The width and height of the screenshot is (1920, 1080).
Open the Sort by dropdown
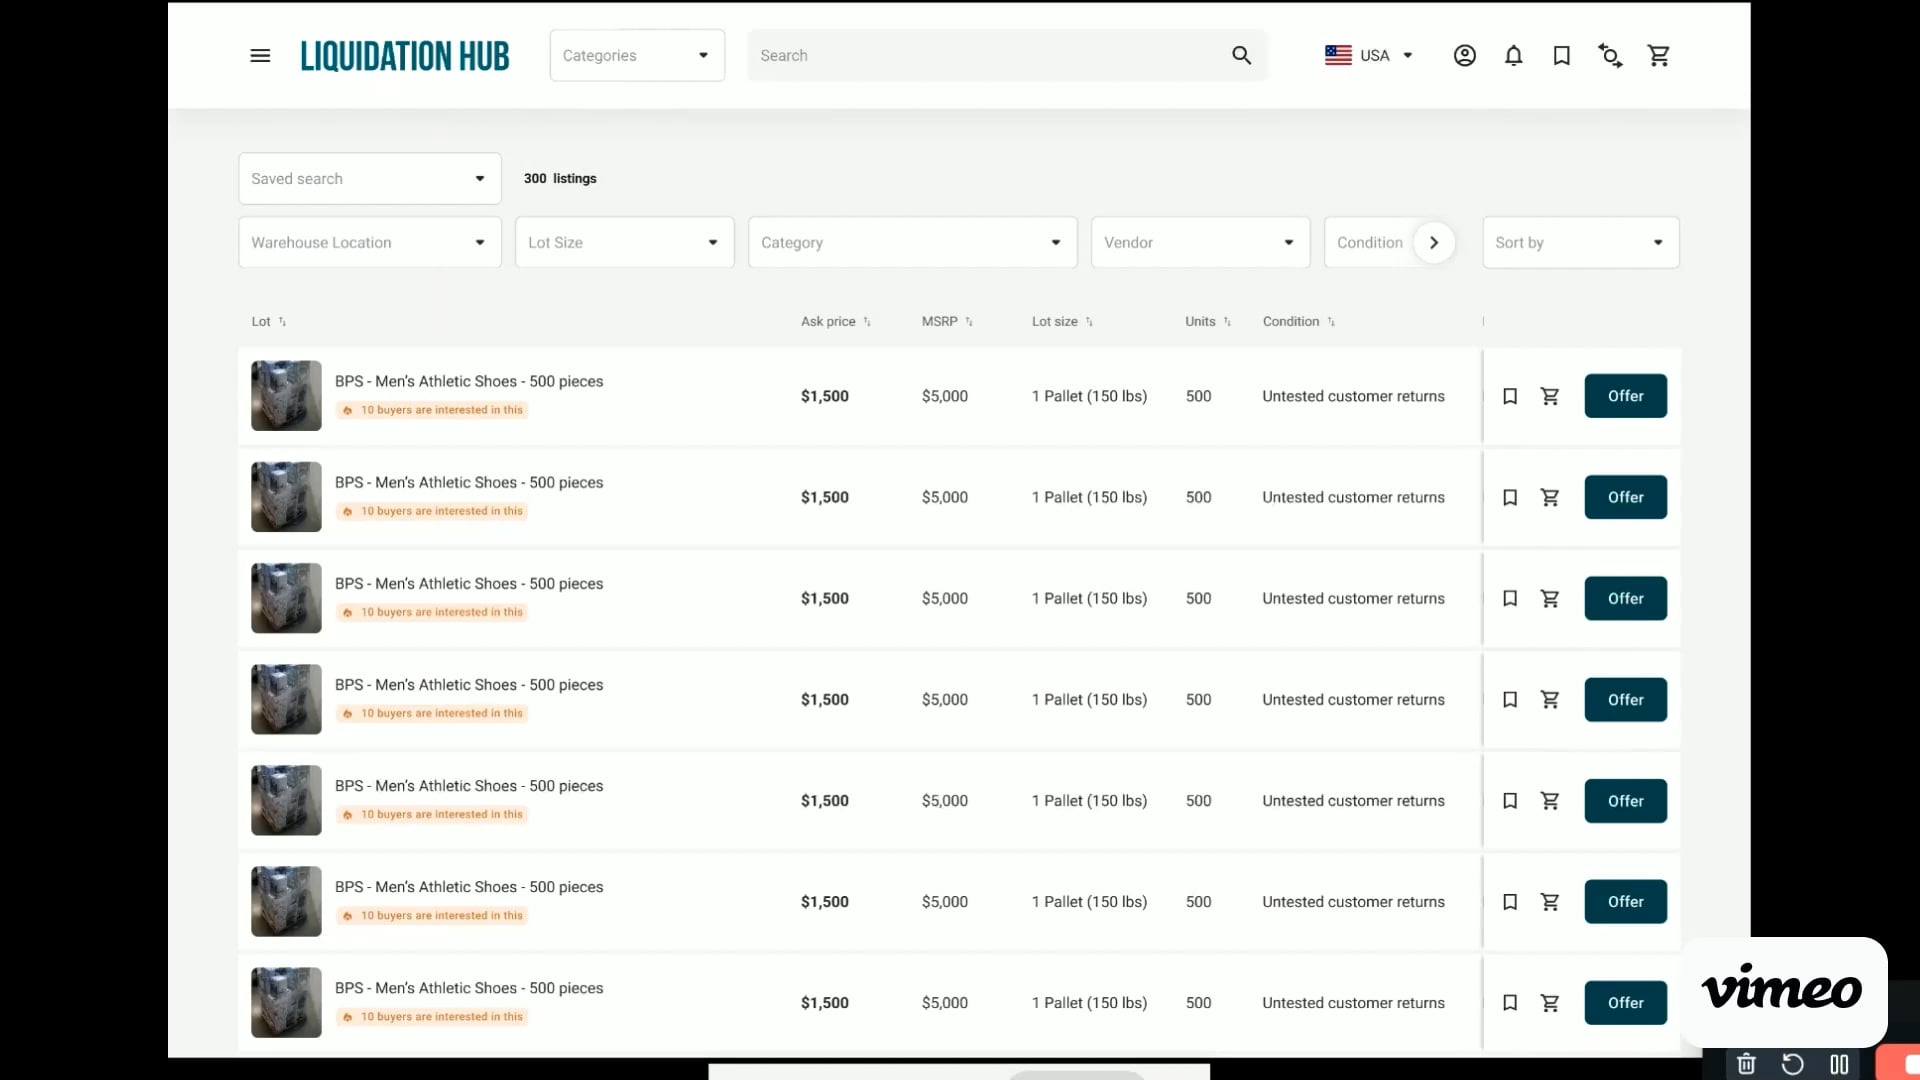[x=1579, y=243]
